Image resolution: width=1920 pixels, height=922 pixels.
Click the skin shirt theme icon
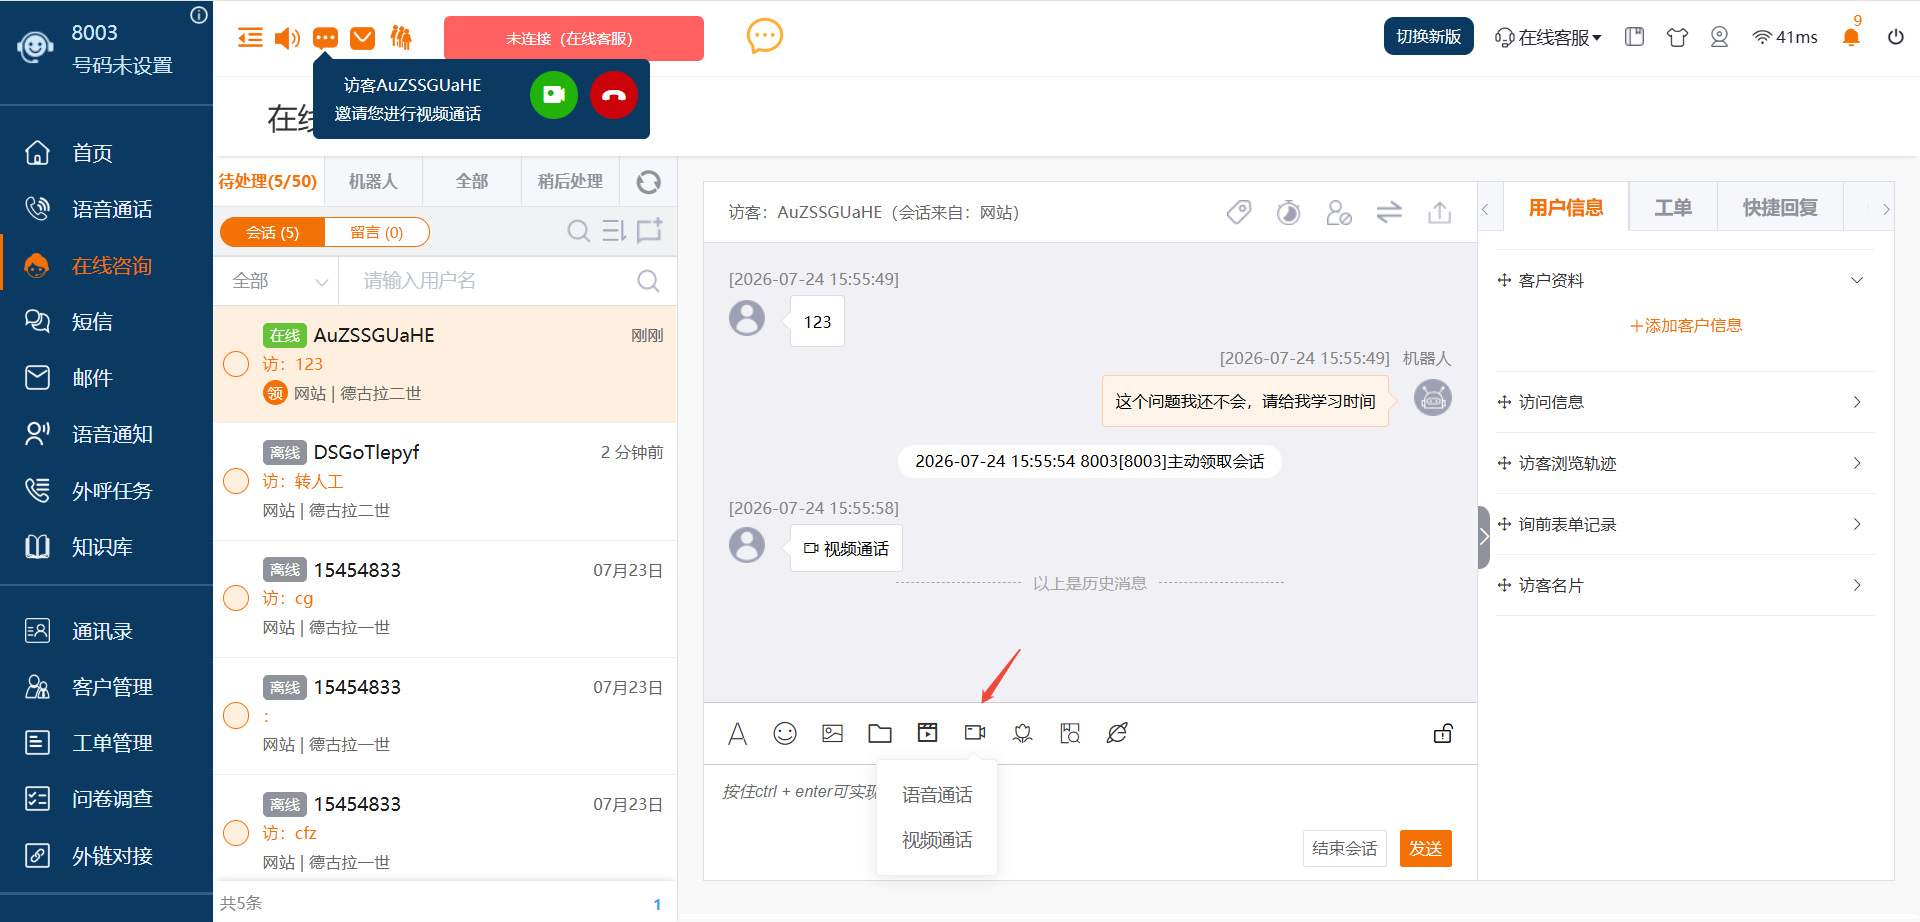[x=1677, y=37]
